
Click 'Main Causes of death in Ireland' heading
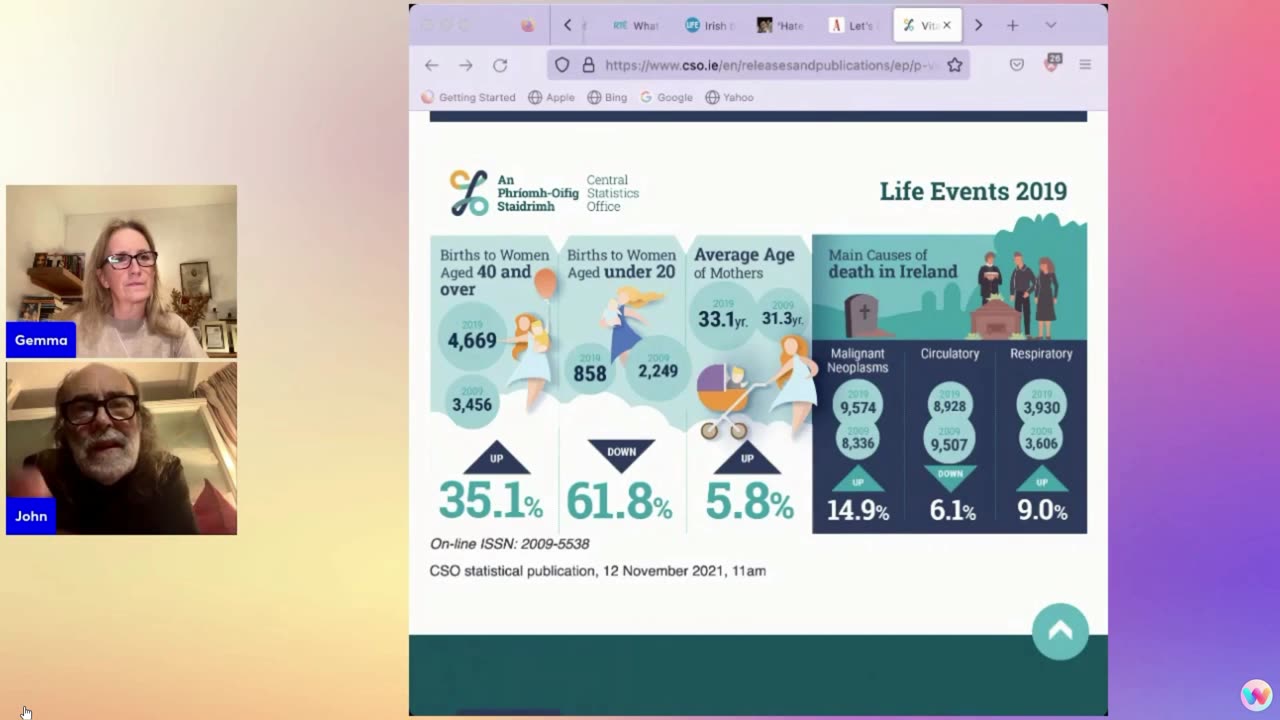[892, 264]
